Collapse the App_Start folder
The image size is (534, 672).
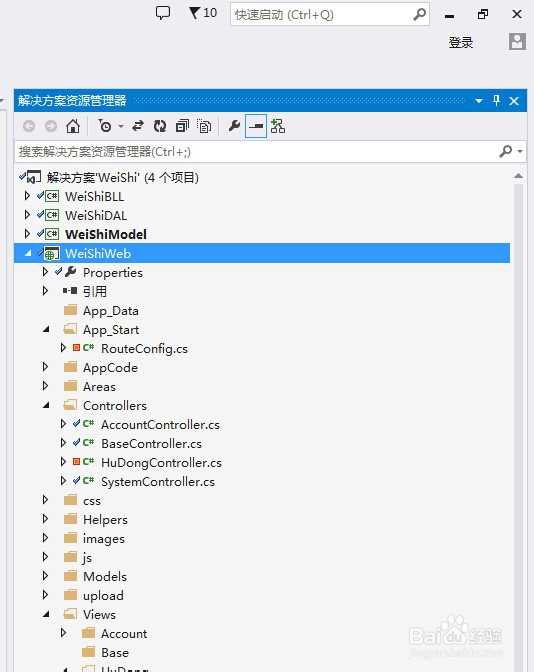[x=46, y=330]
